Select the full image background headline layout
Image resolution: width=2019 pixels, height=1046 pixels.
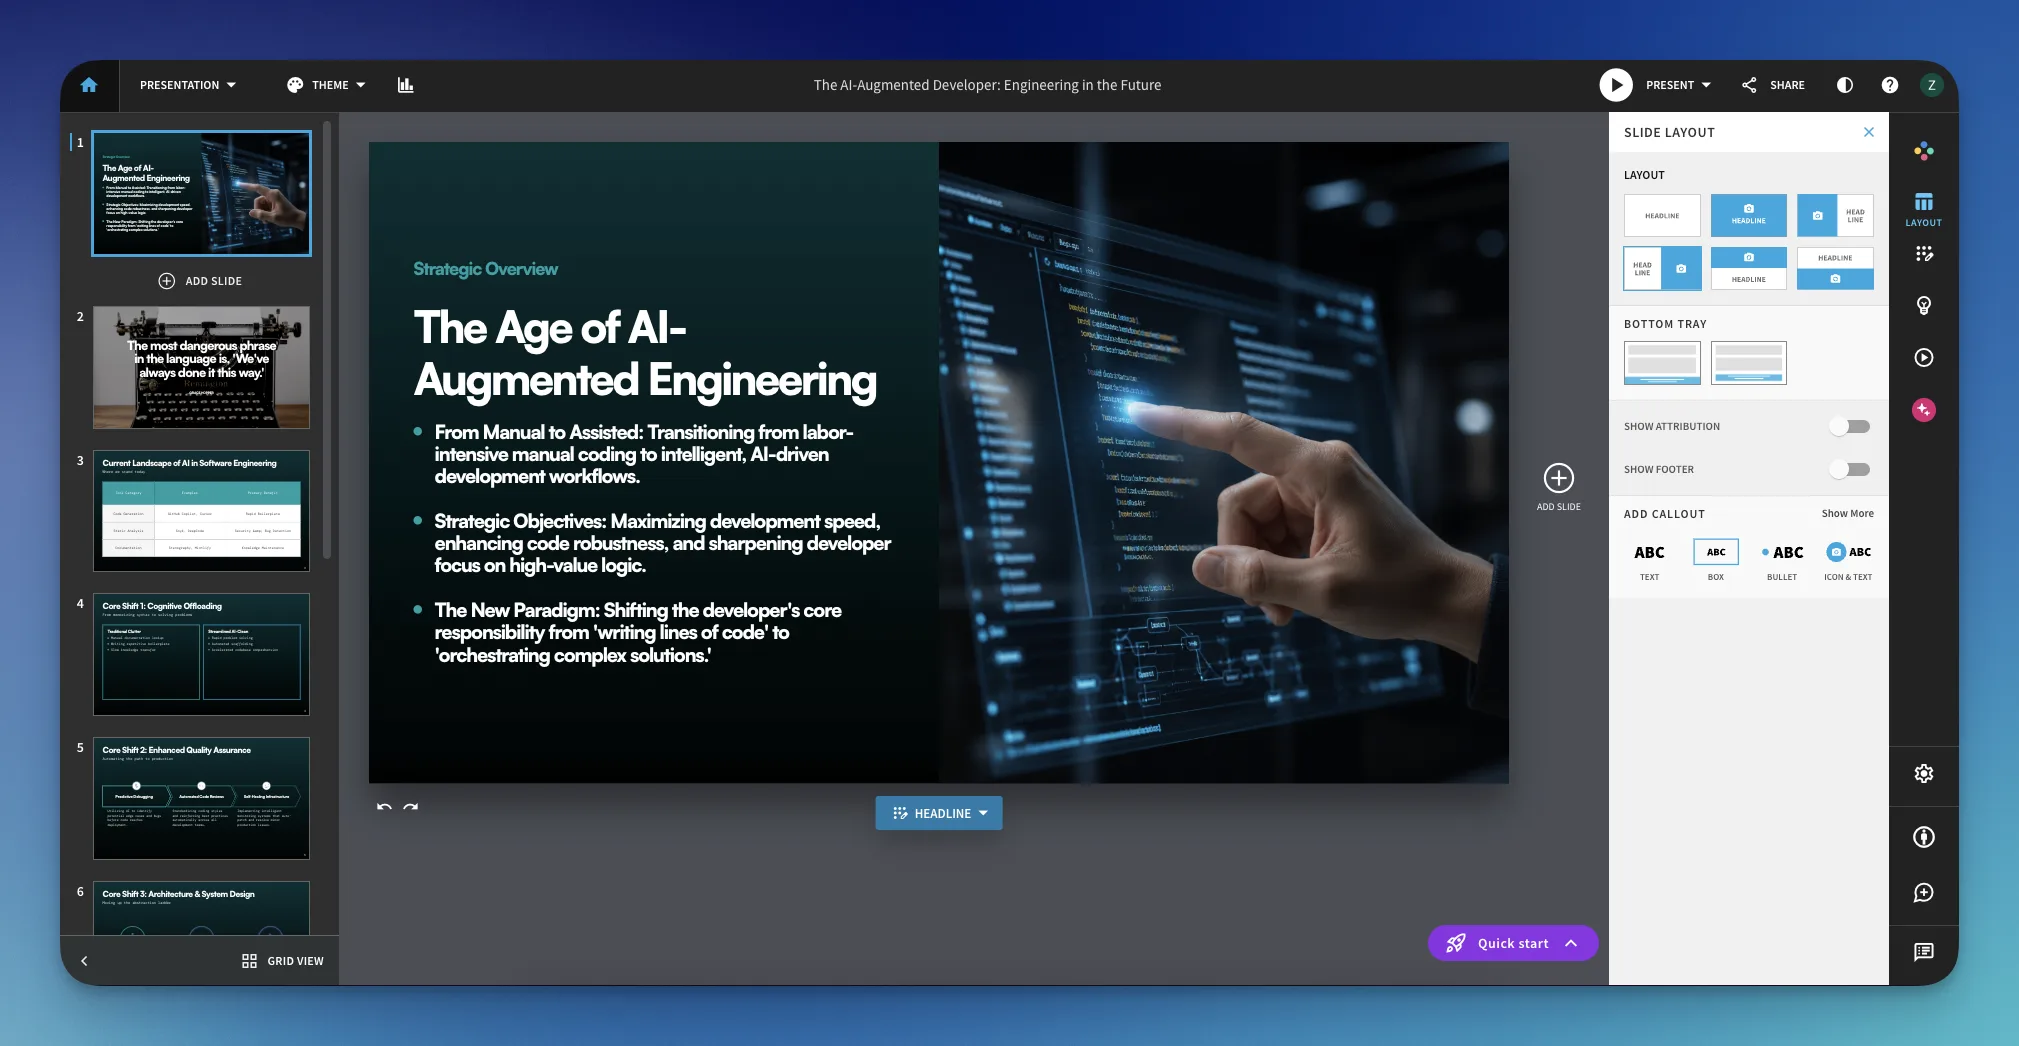1748,215
